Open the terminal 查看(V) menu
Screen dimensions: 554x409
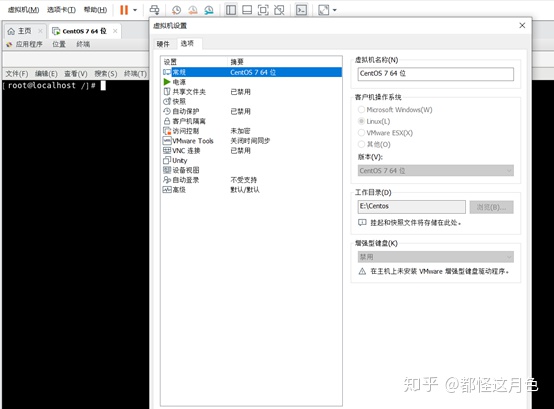(76, 73)
